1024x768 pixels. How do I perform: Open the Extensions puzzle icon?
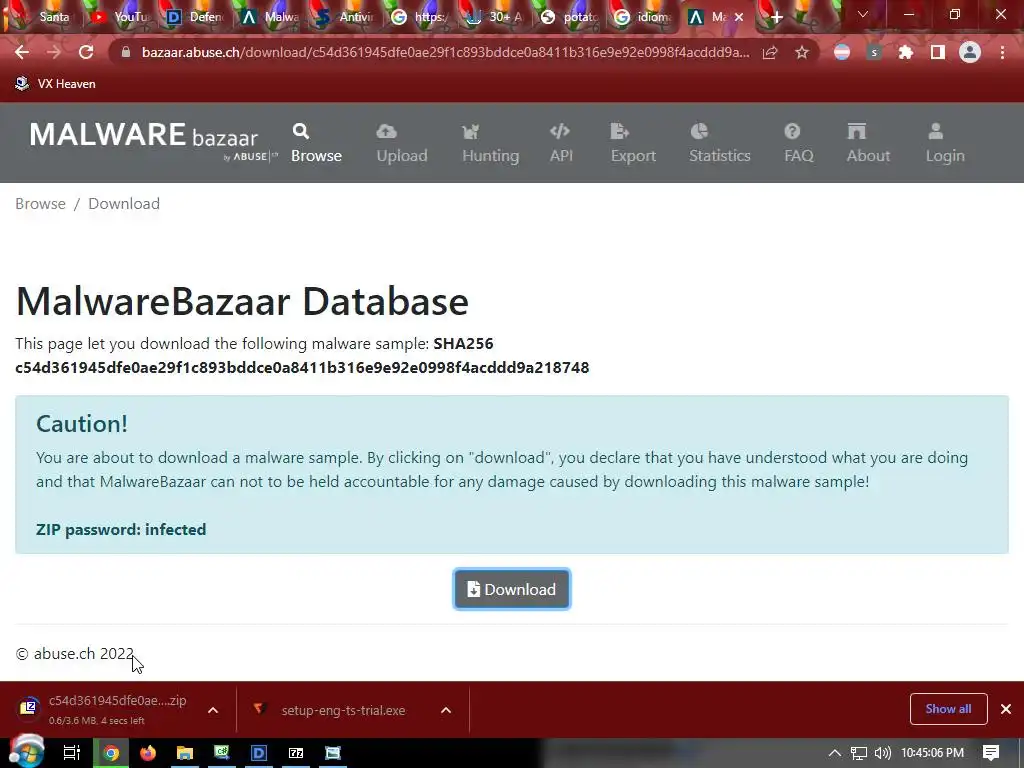click(905, 52)
